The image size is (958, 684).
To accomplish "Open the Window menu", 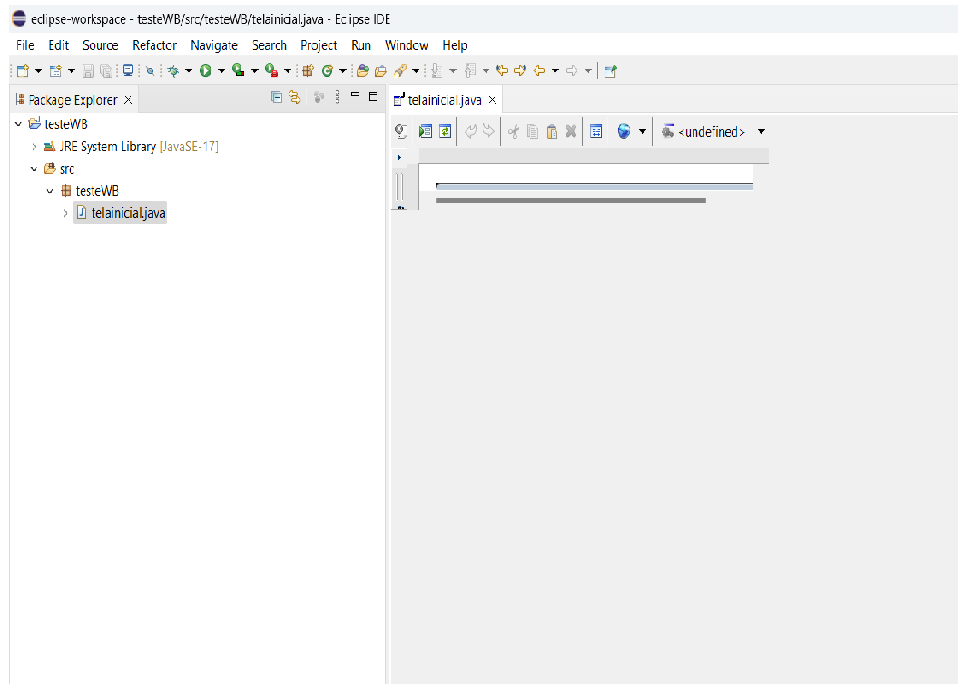I will coord(406,45).
